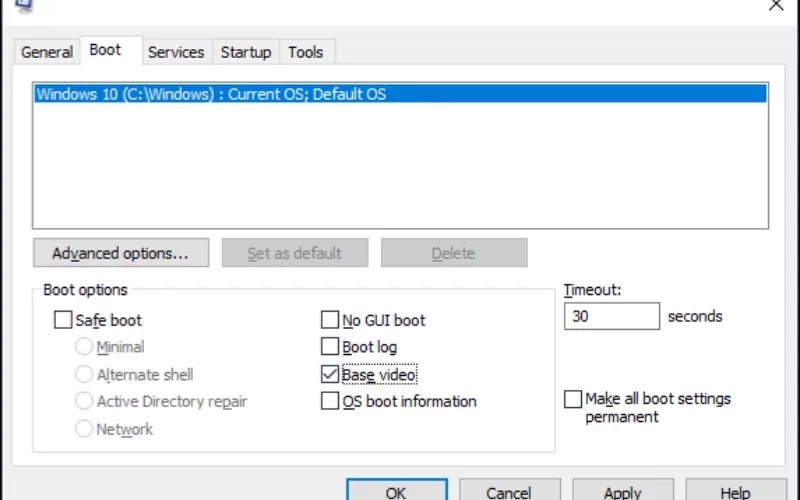Close the System Configuration dialog
Screen dimensions: 800x500
(776, 6)
